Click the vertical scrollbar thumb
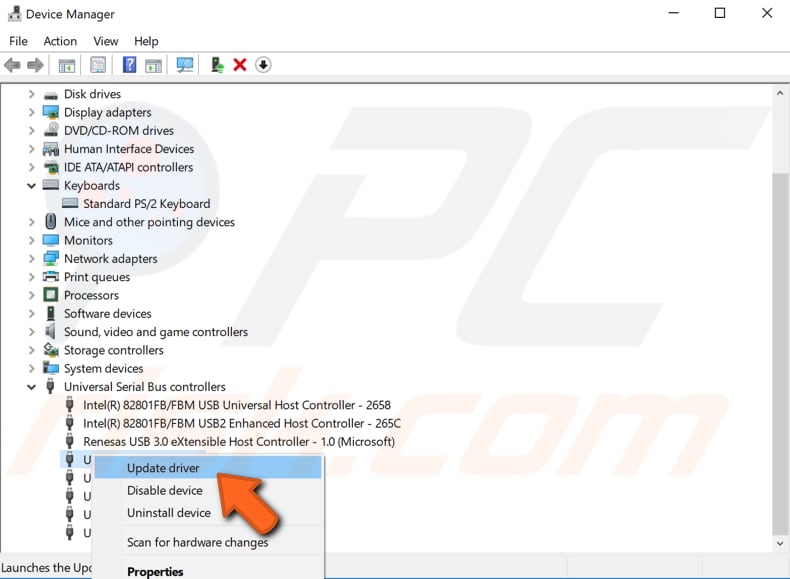 [x=780, y=353]
